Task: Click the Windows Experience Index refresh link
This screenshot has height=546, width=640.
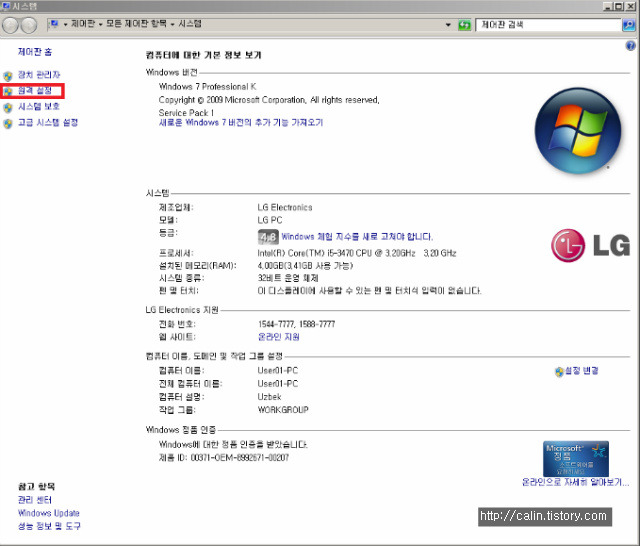Action: coord(357,237)
